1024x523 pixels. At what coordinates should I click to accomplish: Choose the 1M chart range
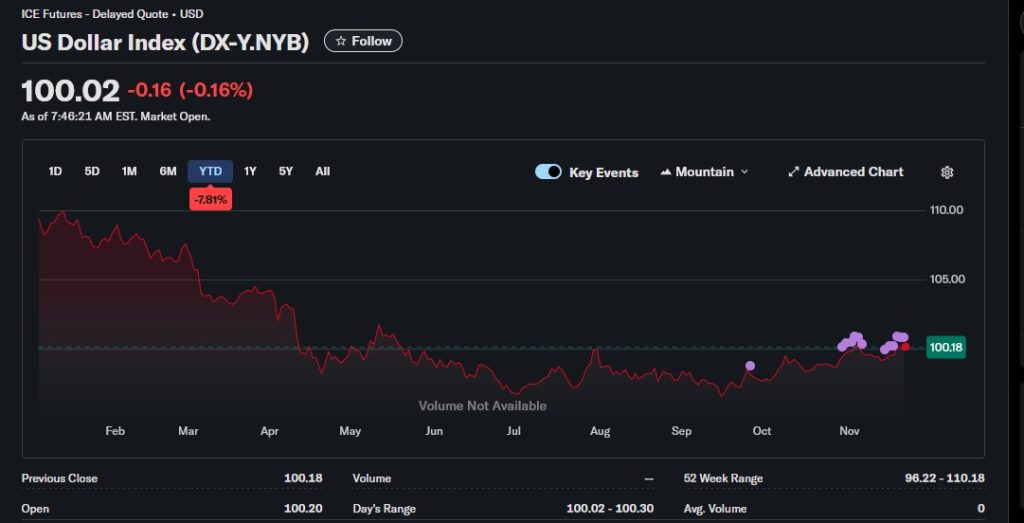point(129,171)
